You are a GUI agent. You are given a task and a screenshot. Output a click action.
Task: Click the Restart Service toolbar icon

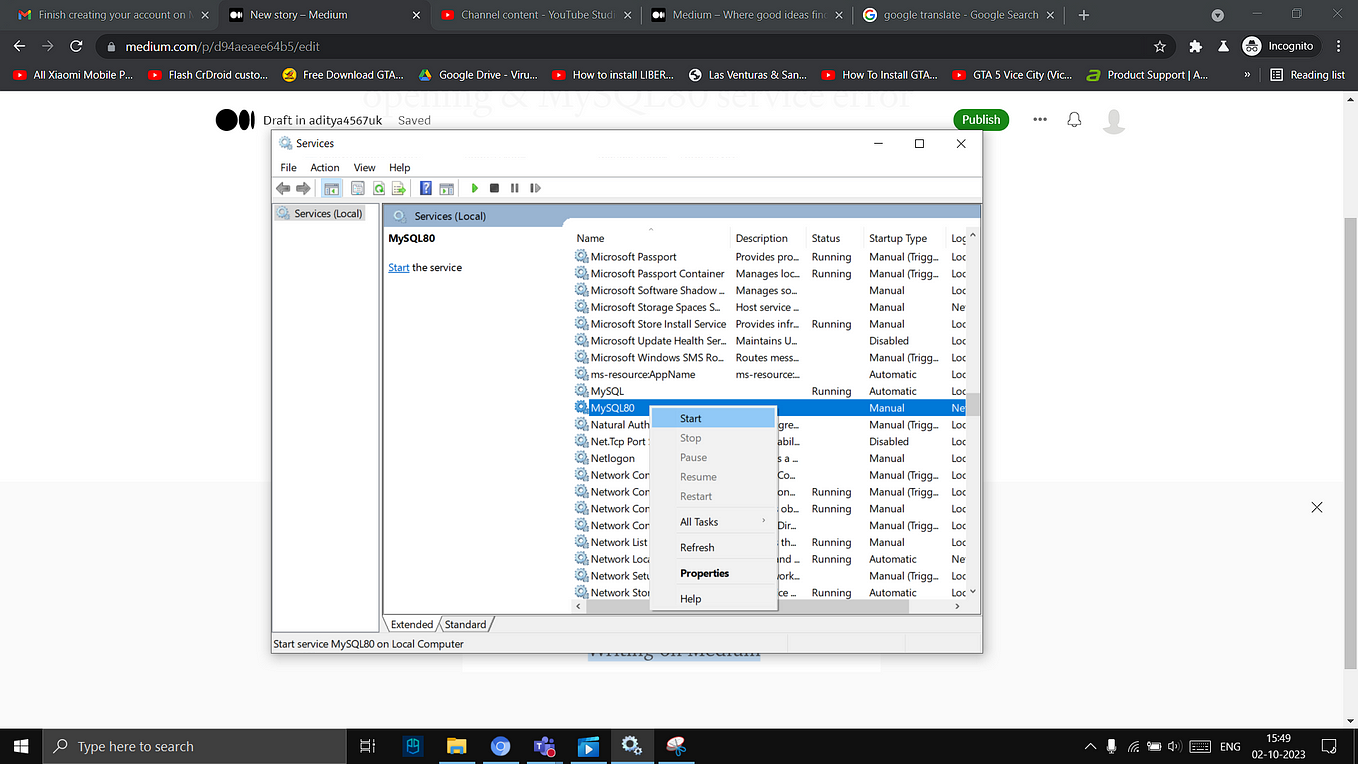pyautogui.click(x=536, y=188)
